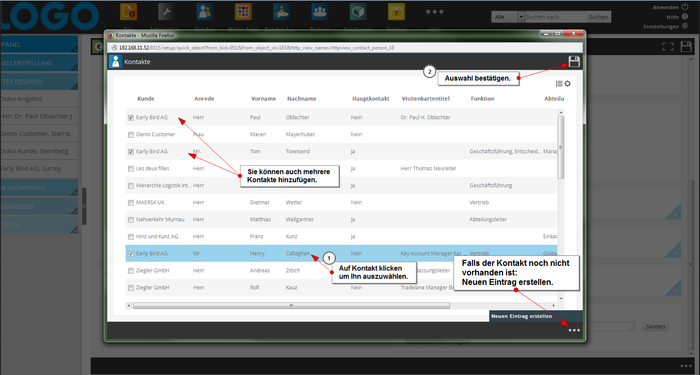The width and height of the screenshot is (700, 375).
Task: Show more toolbar items via three dots
Action: click(434, 12)
